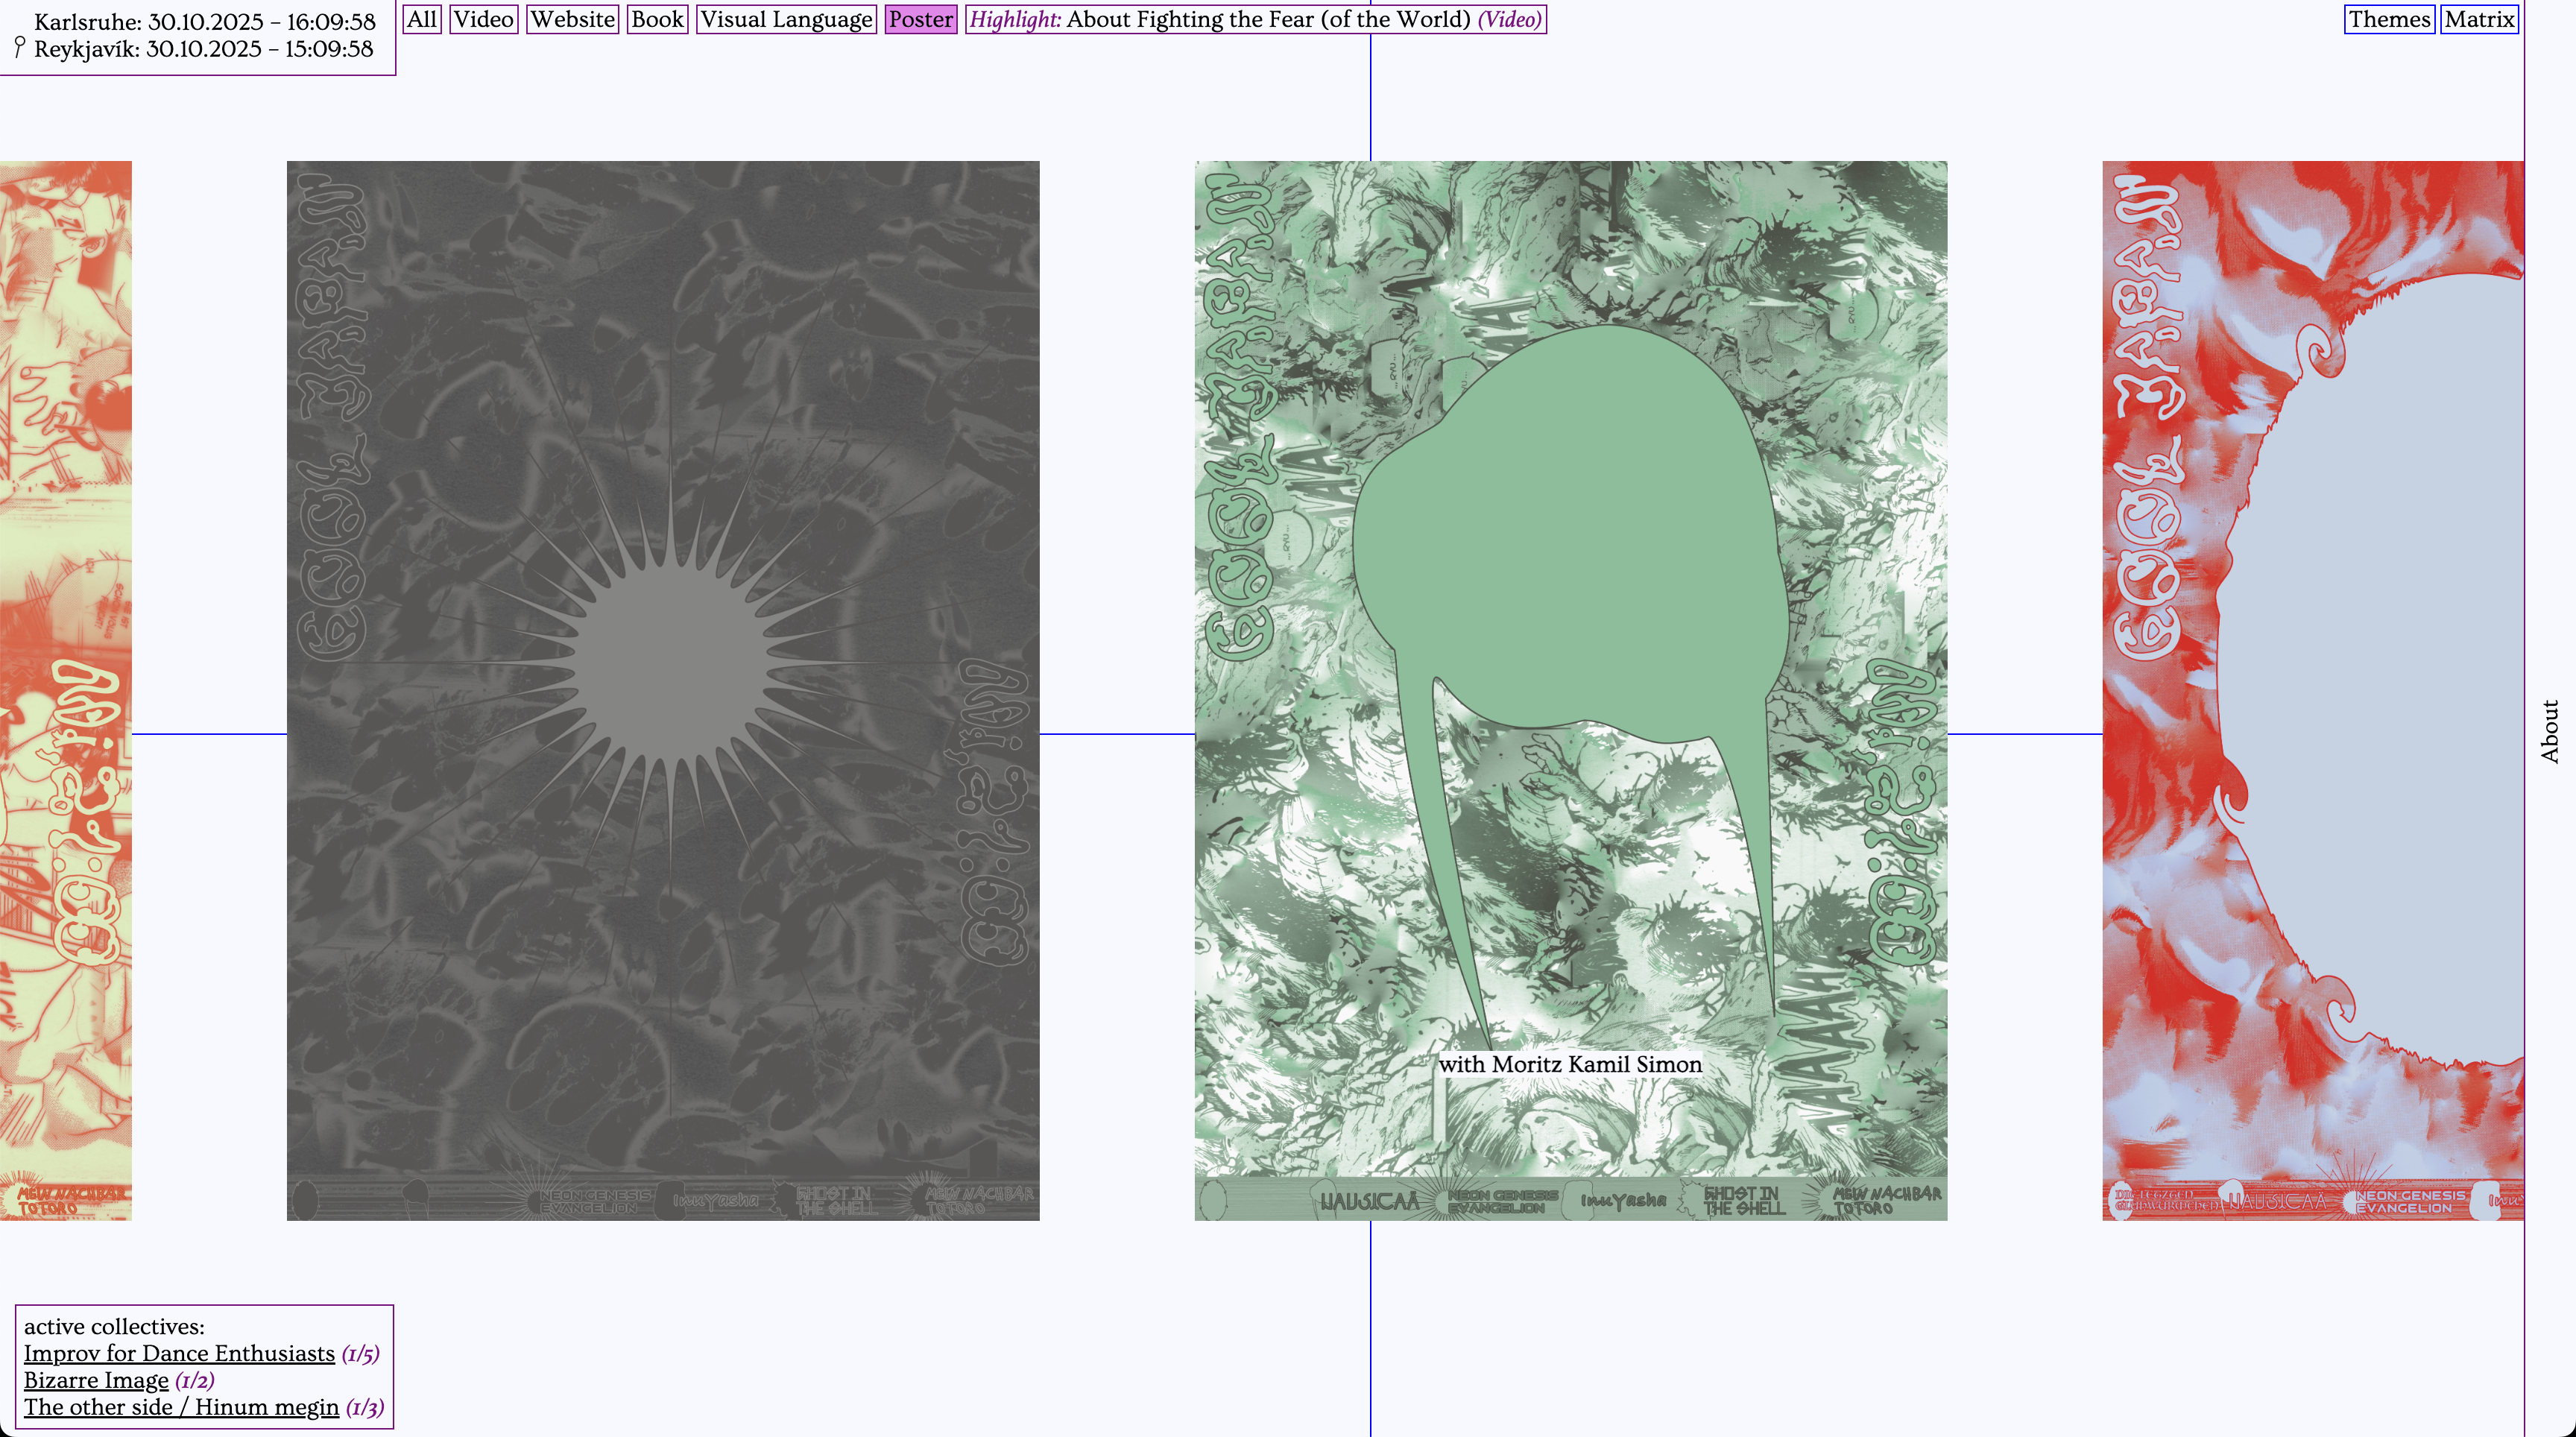Viewport: 2576px width, 1437px height.
Task: Open Improv for Dance Enthusiasts collective
Action: pyautogui.click(x=179, y=1353)
